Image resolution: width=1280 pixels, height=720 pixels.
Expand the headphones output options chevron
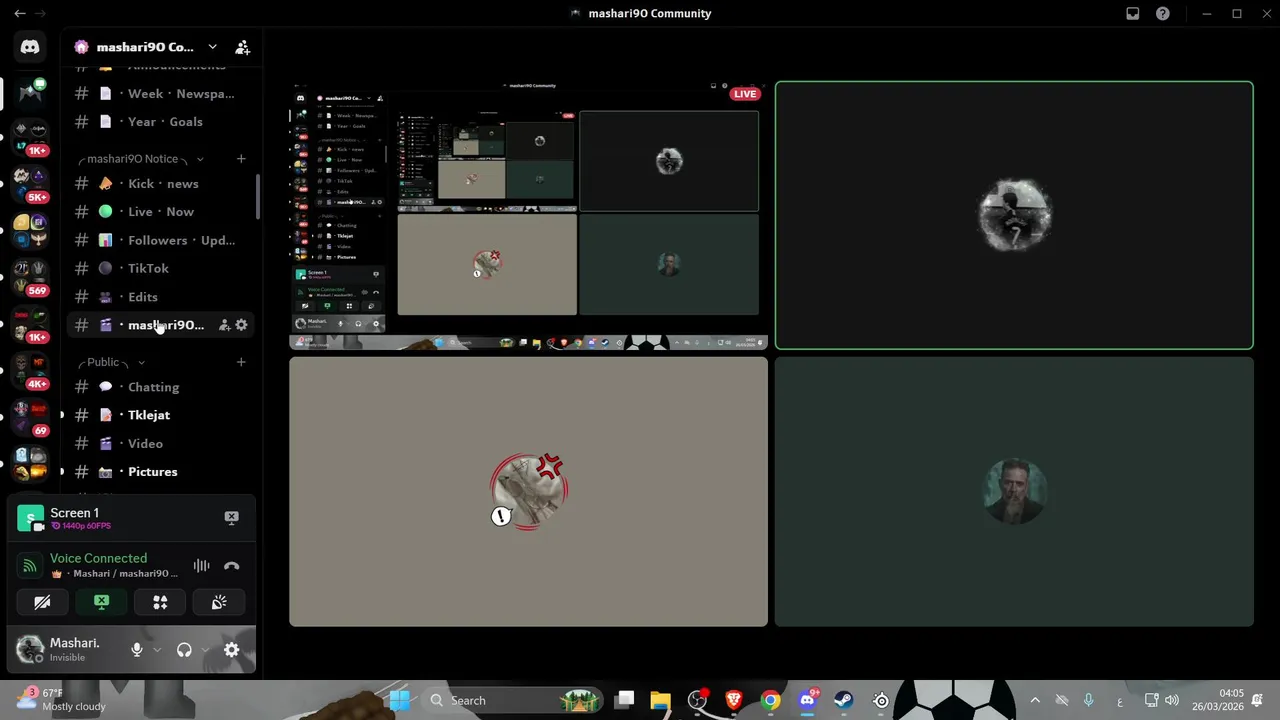205,650
